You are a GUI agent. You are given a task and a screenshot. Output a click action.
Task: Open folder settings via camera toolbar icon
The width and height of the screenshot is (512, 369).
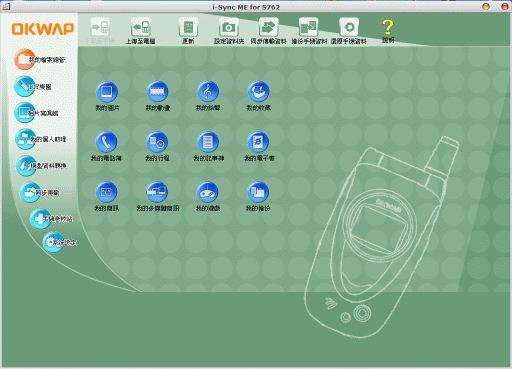pos(229,28)
